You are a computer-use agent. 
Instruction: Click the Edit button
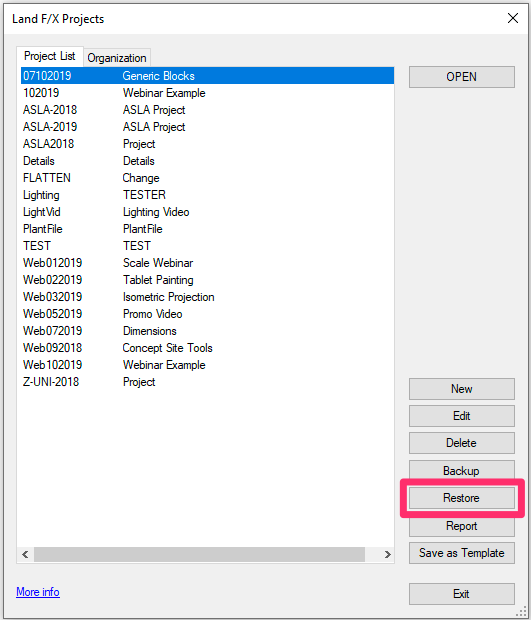pyautogui.click(x=461, y=416)
